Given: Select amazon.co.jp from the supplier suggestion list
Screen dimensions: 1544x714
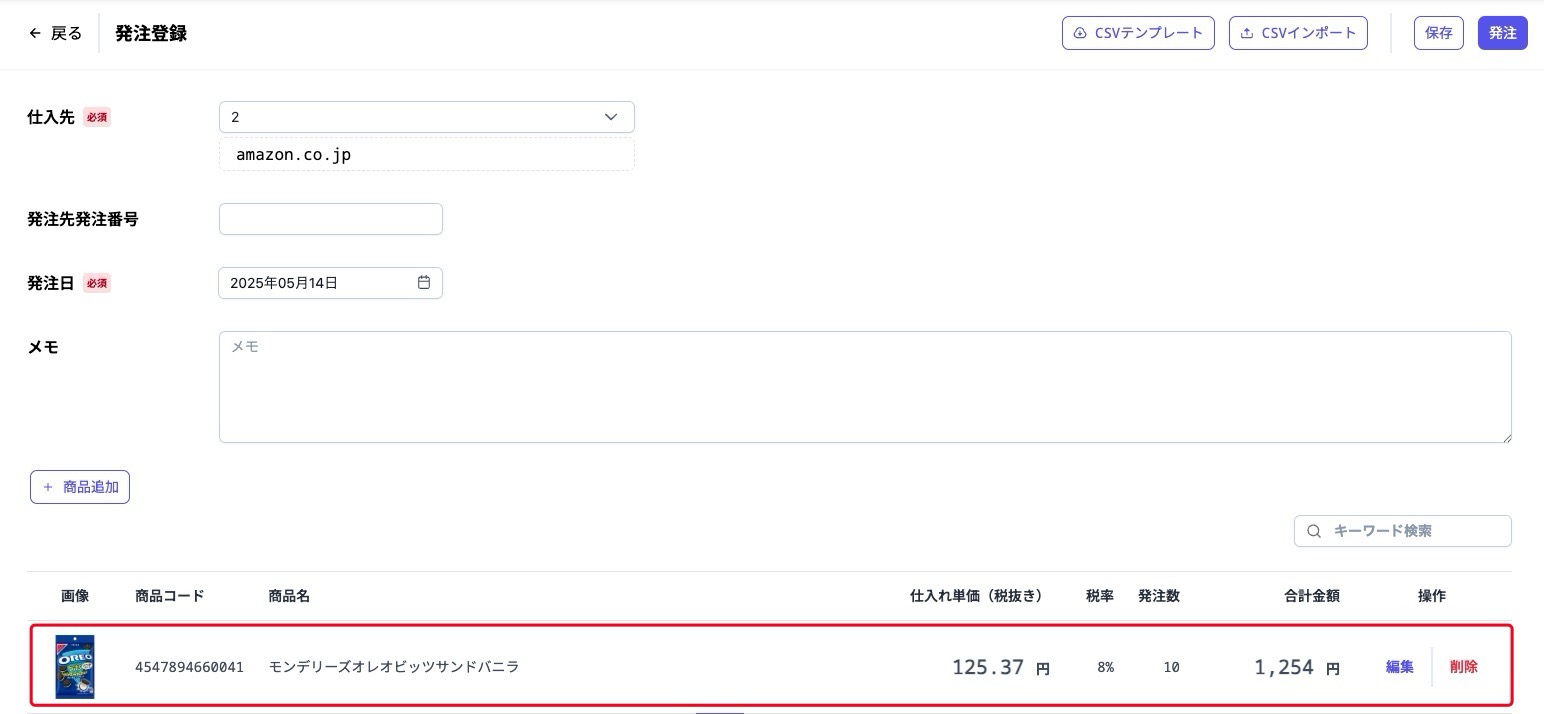Looking at the screenshot, I should click(293, 154).
